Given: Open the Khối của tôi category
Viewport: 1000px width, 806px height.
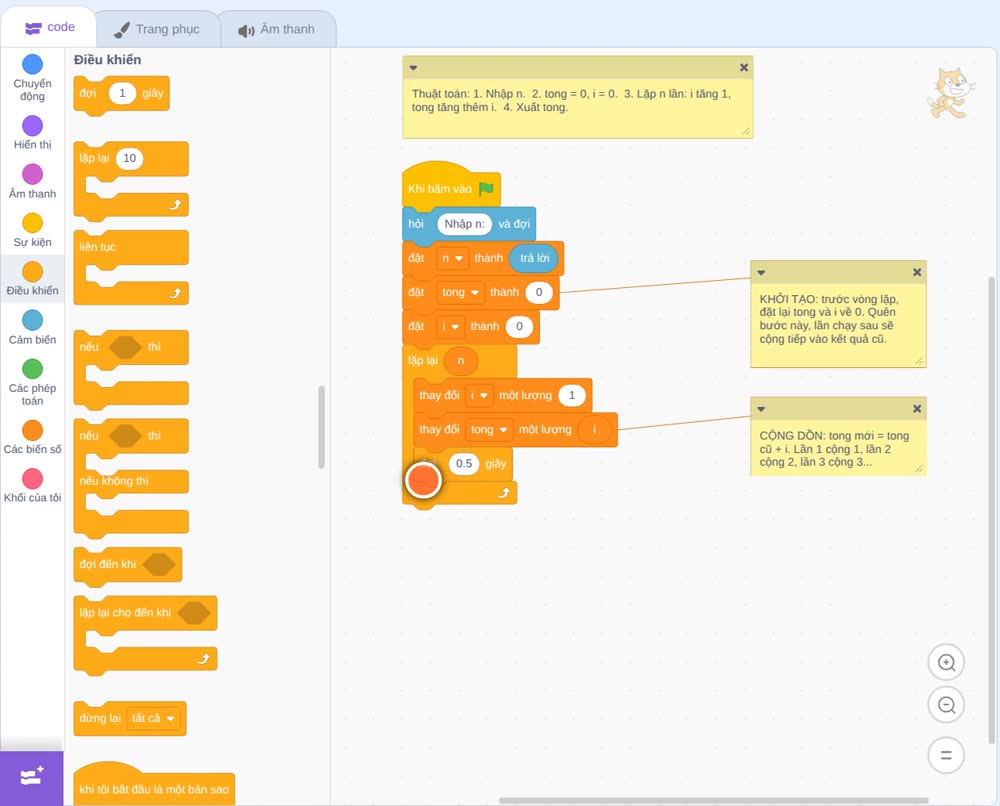Looking at the screenshot, I should coord(32,486).
